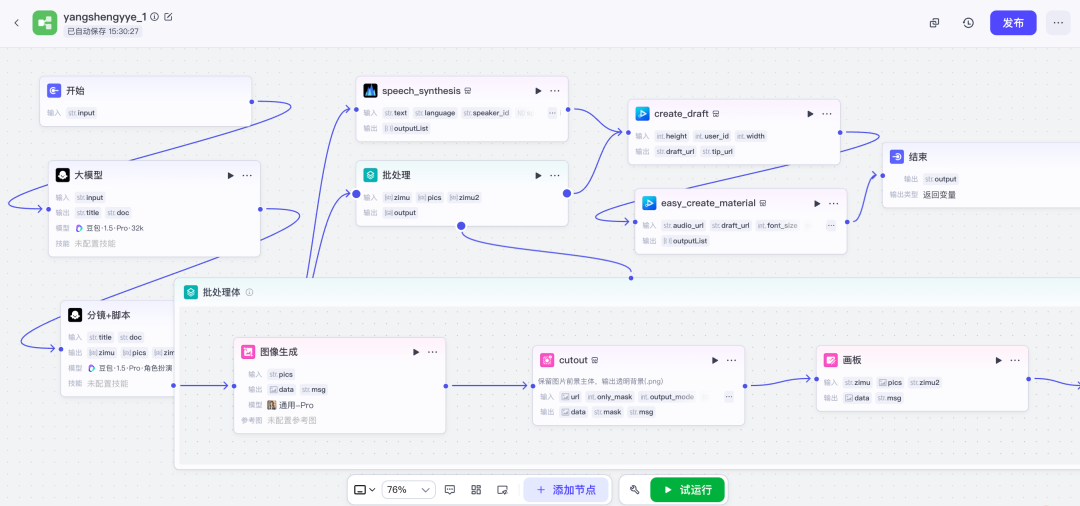Select the 结束 end node icon
This screenshot has height=506, width=1080.
tap(897, 157)
